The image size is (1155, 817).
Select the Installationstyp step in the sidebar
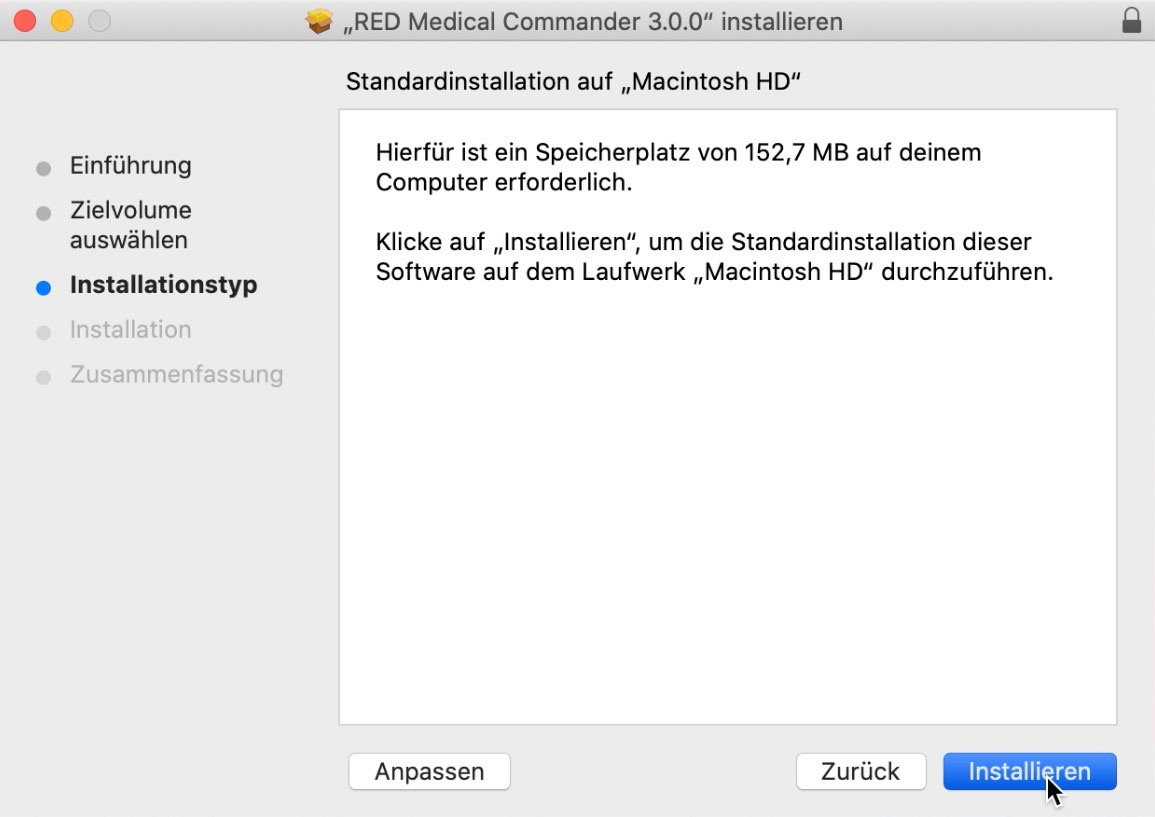pyautogui.click(x=163, y=285)
